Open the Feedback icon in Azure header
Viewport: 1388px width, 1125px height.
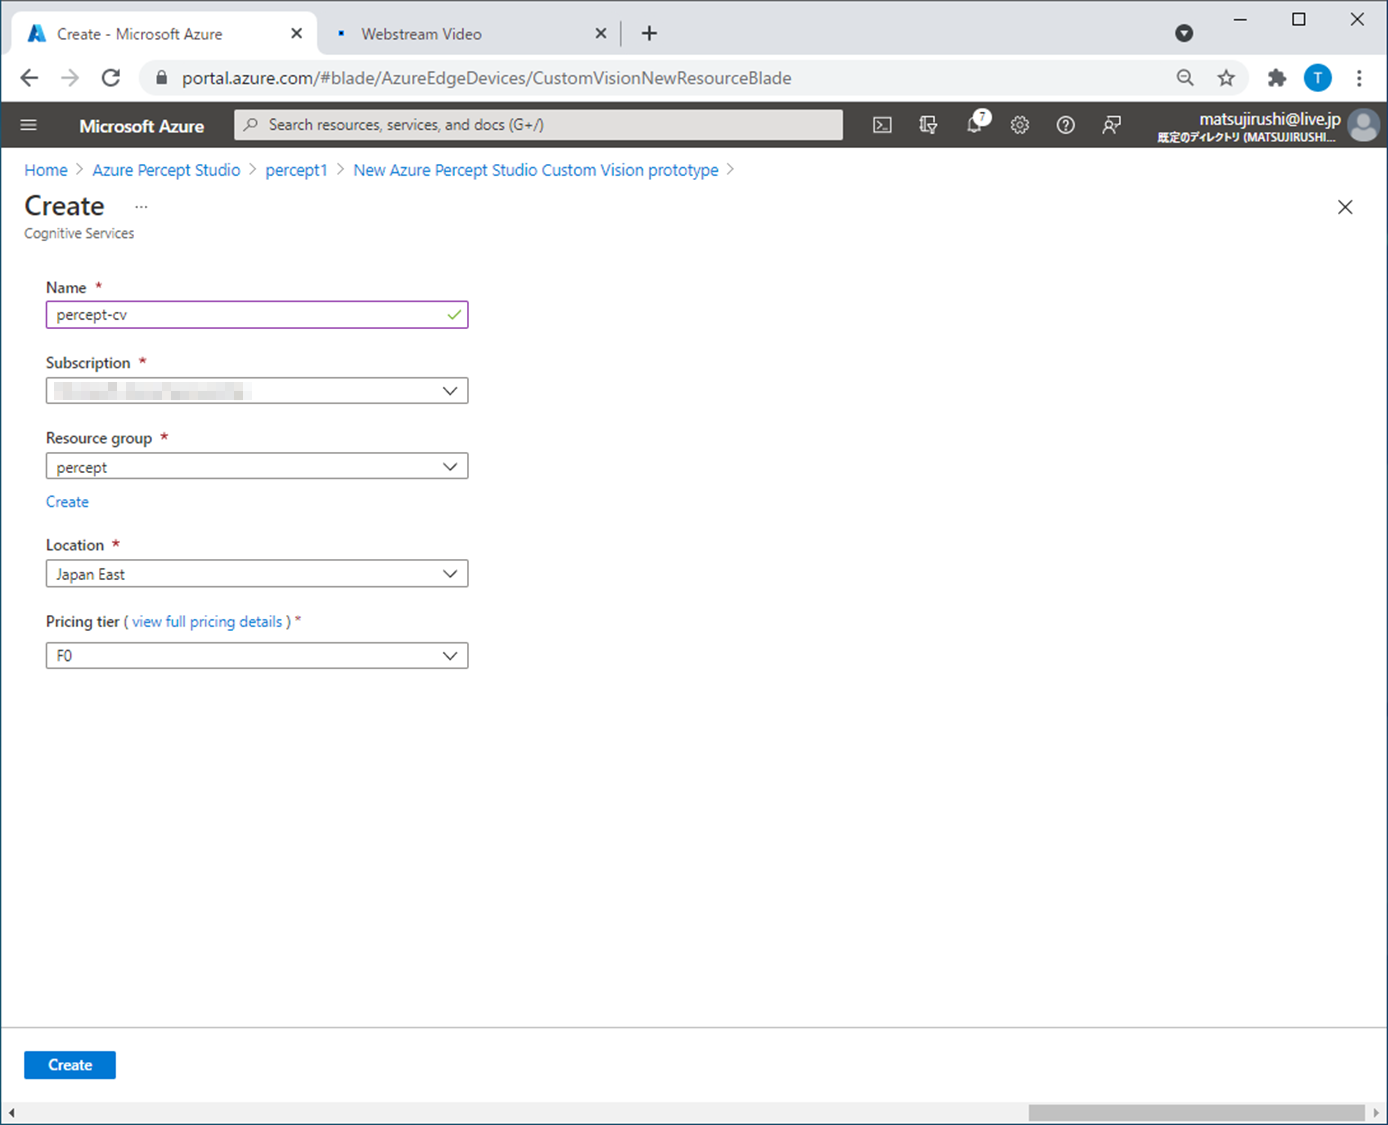tap(1112, 125)
